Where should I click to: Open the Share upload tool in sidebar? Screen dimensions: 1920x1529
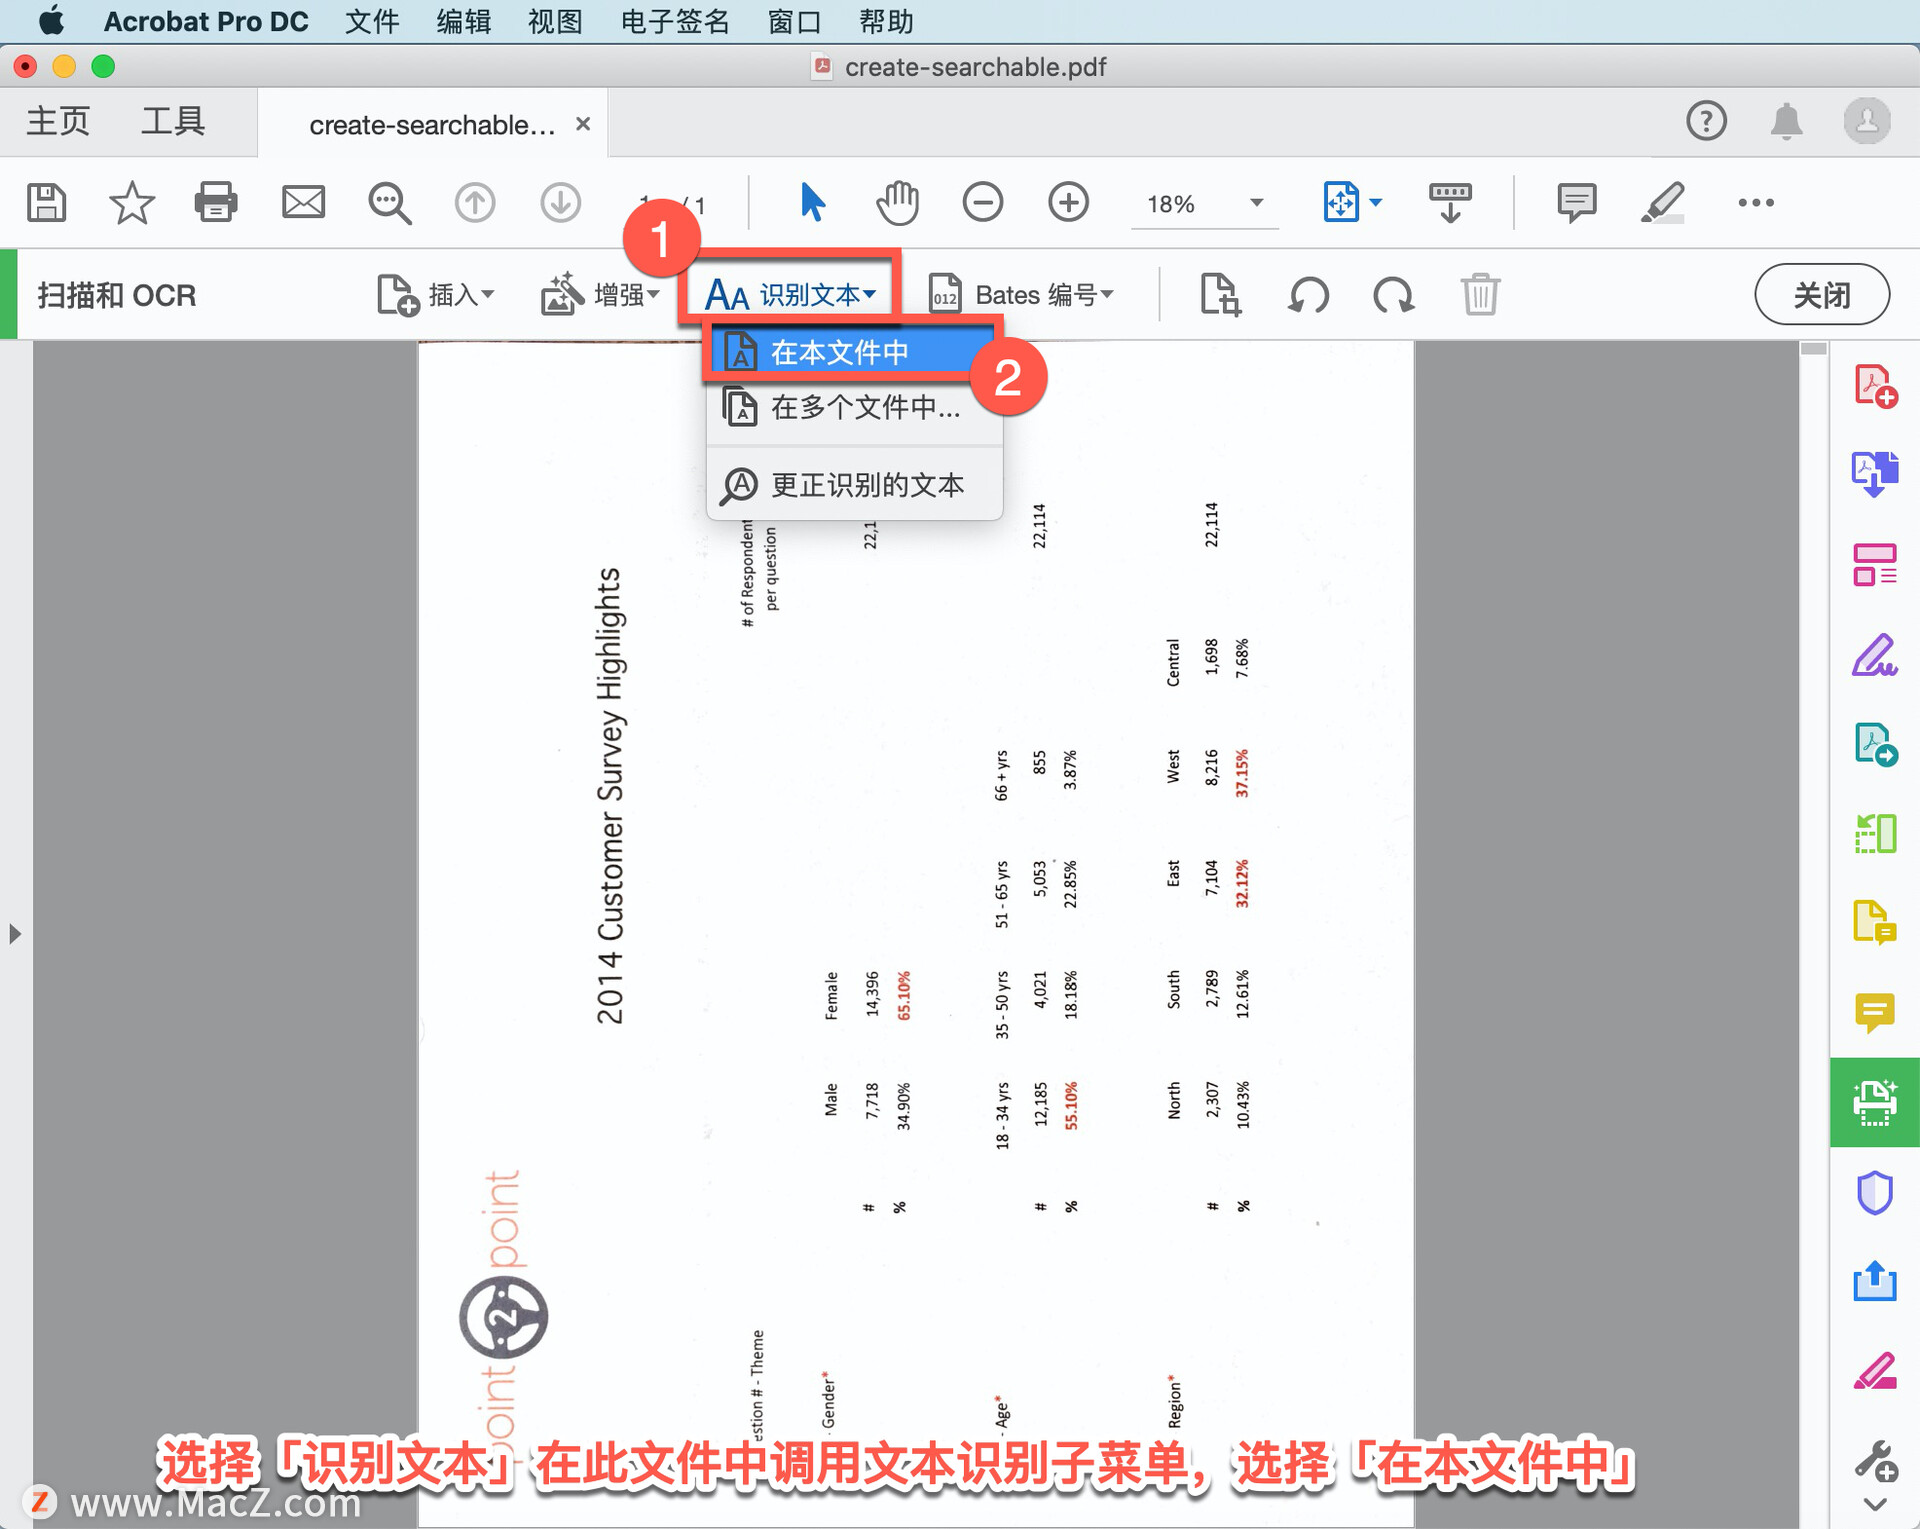coord(1875,1281)
